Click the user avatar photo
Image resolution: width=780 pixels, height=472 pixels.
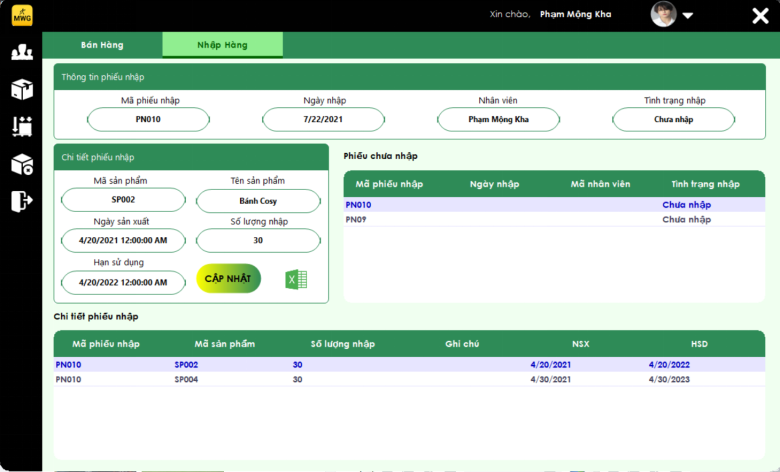click(664, 14)
